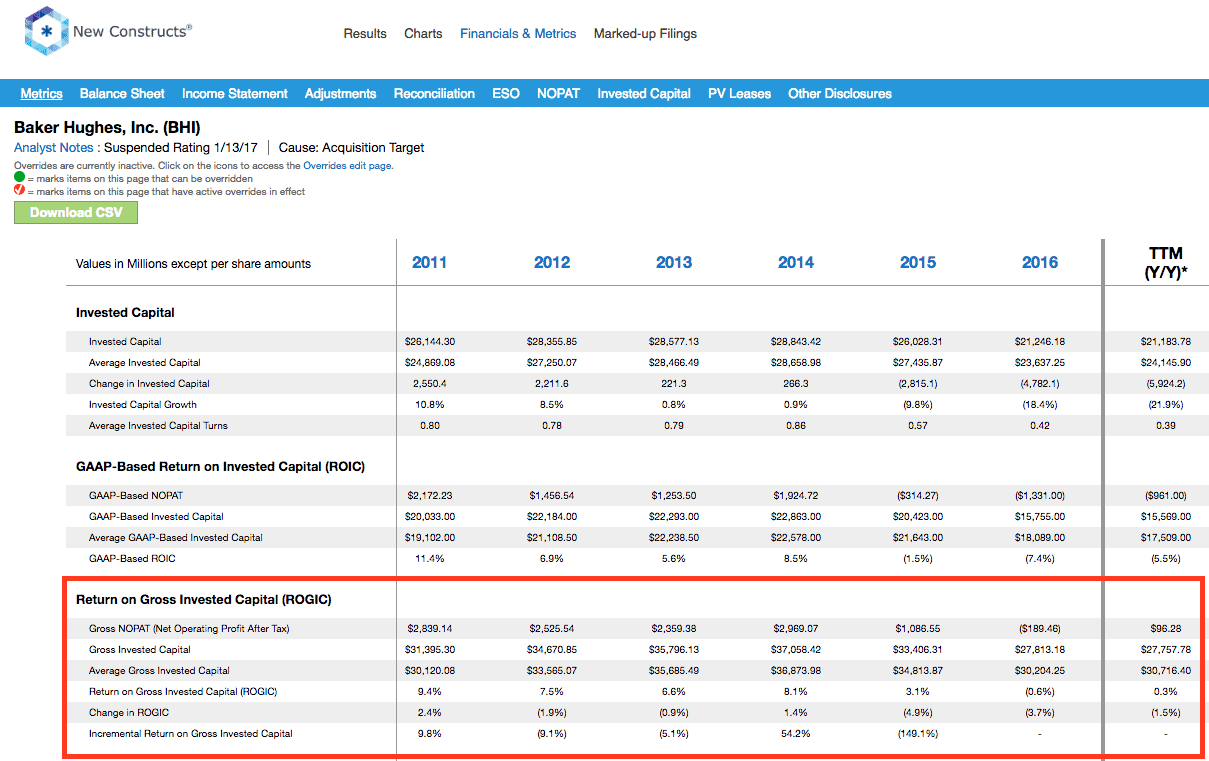Click the 2016 Gross NOPAT value ($189.46)
Image resolution: width=1209 pixels, height=761 pixels.
pyautogui.click(x=1040, y=629)
